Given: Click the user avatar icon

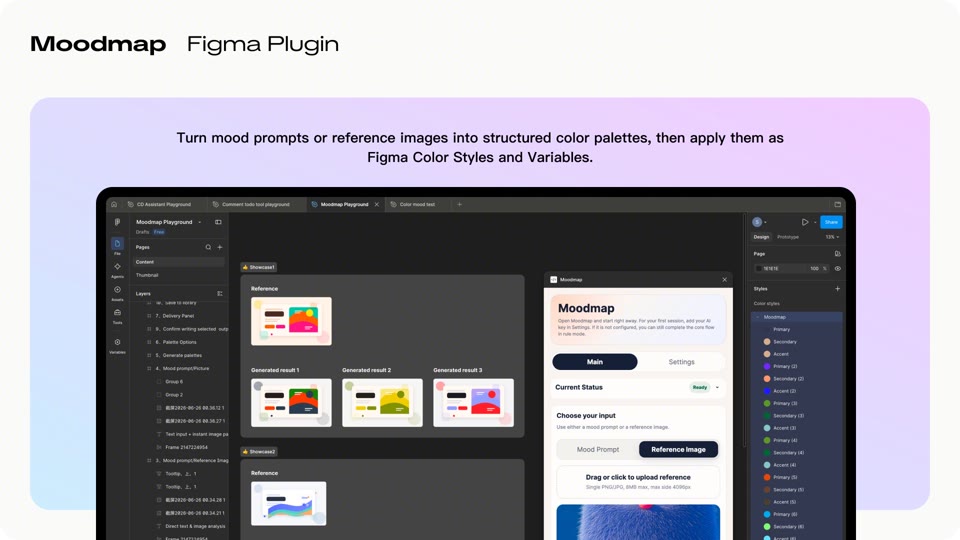Looking at the screenshot, I should 757,222.
